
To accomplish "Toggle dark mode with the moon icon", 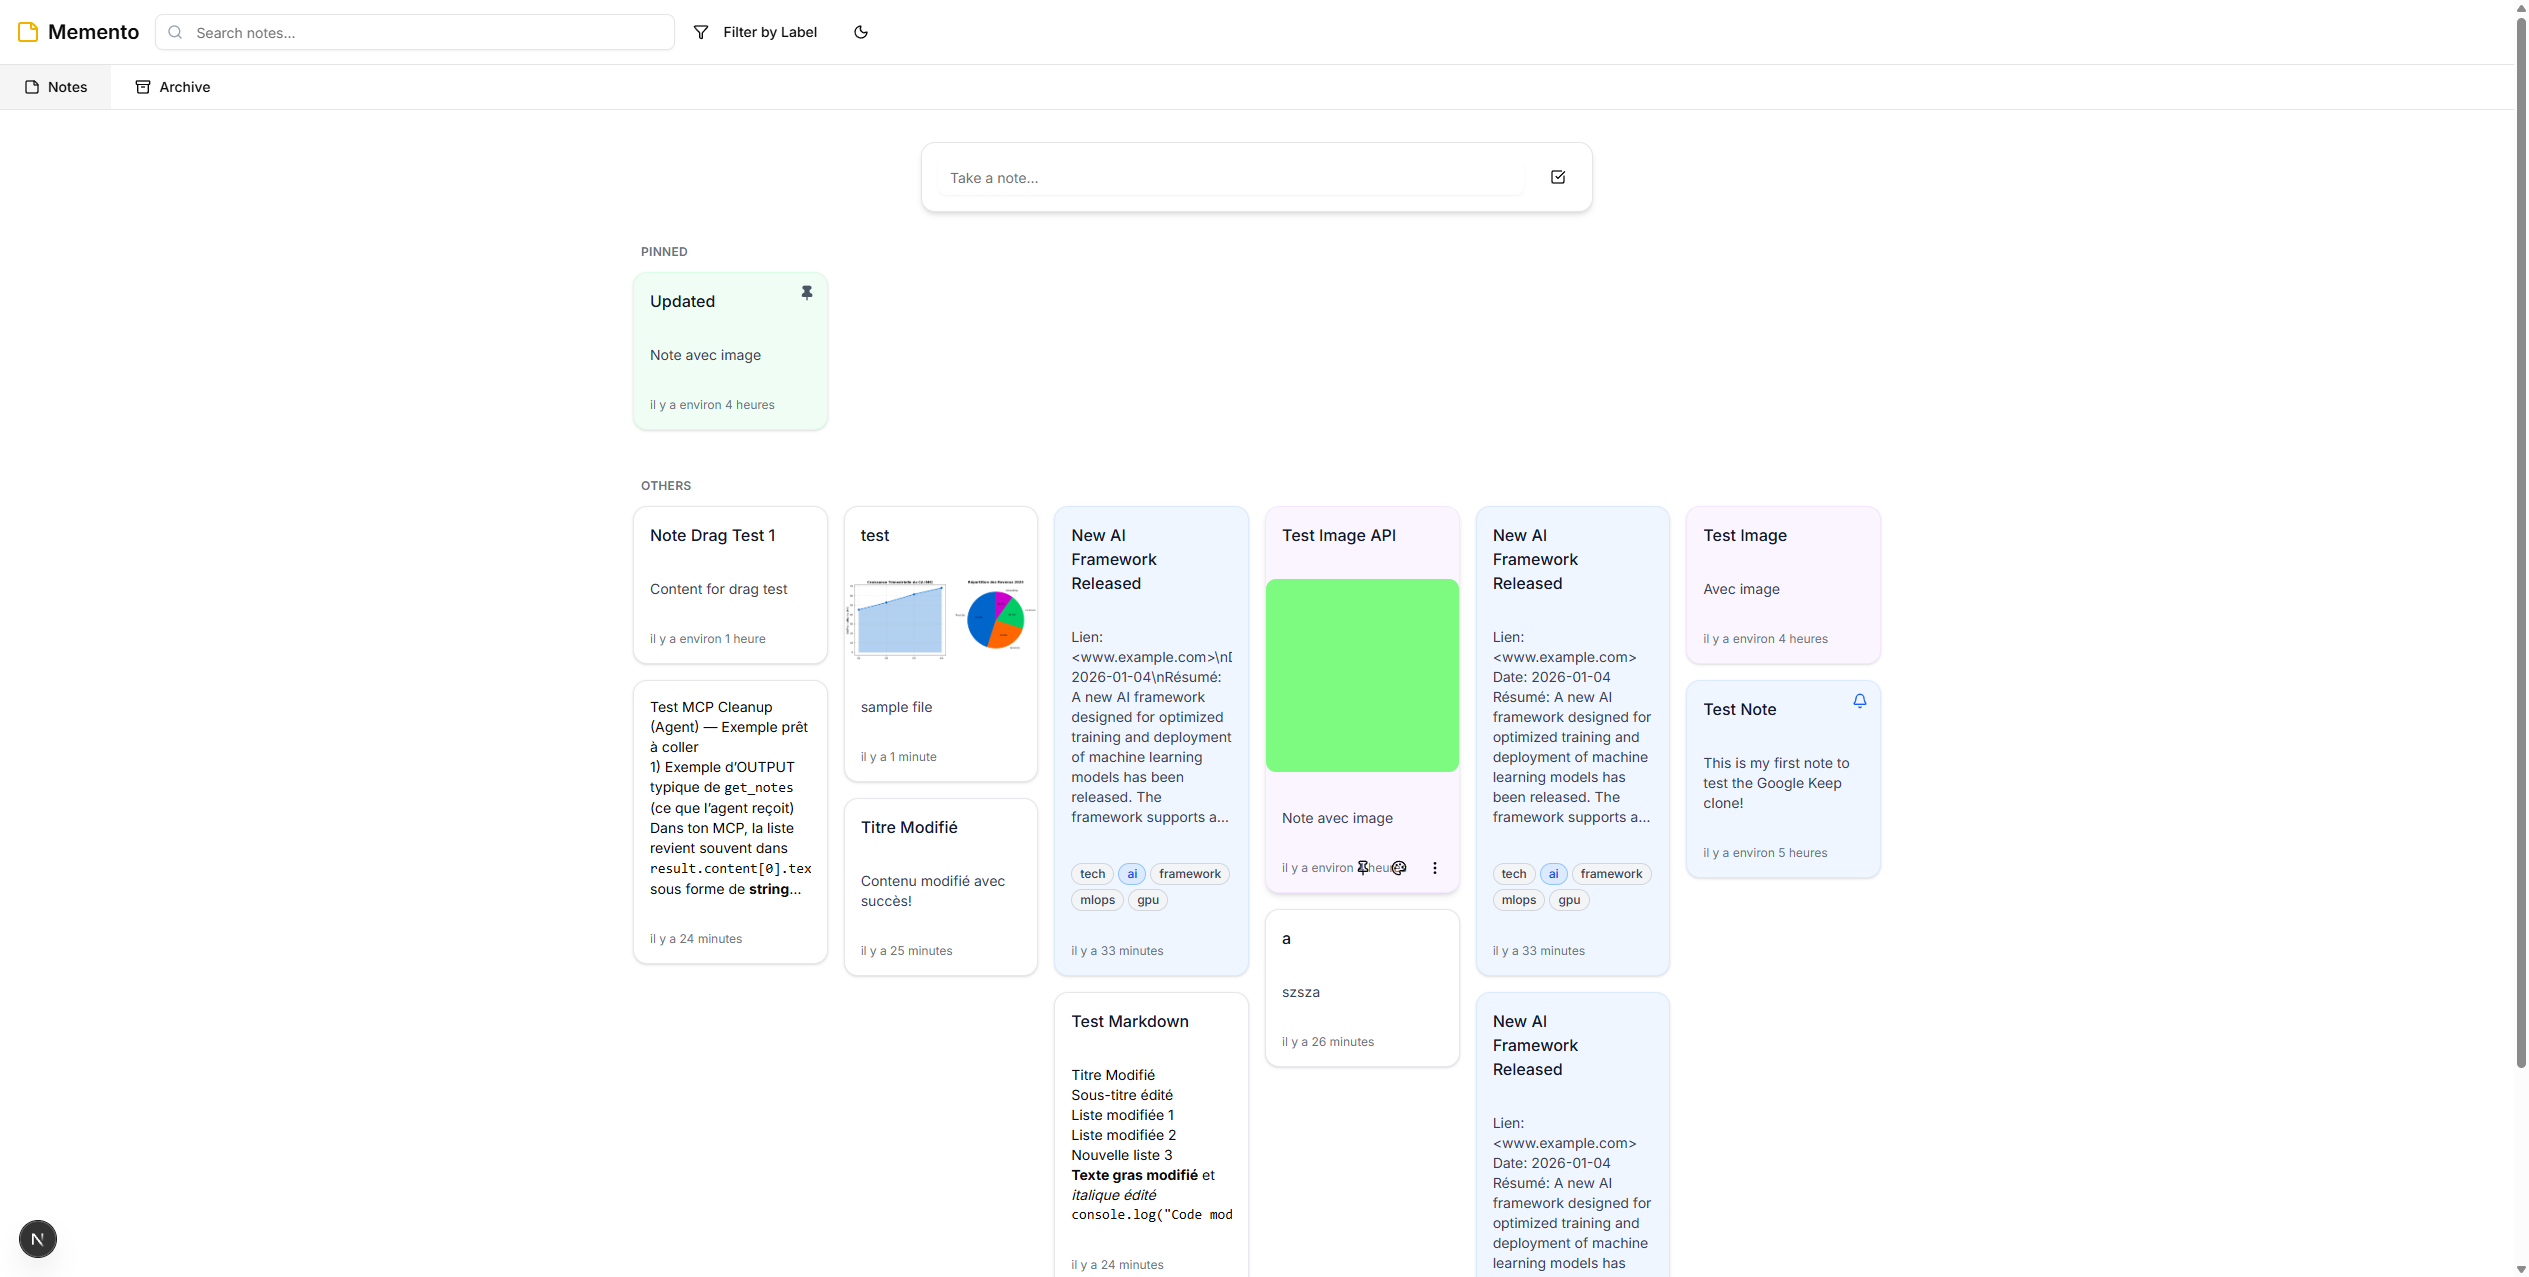I will coord(860,32).
